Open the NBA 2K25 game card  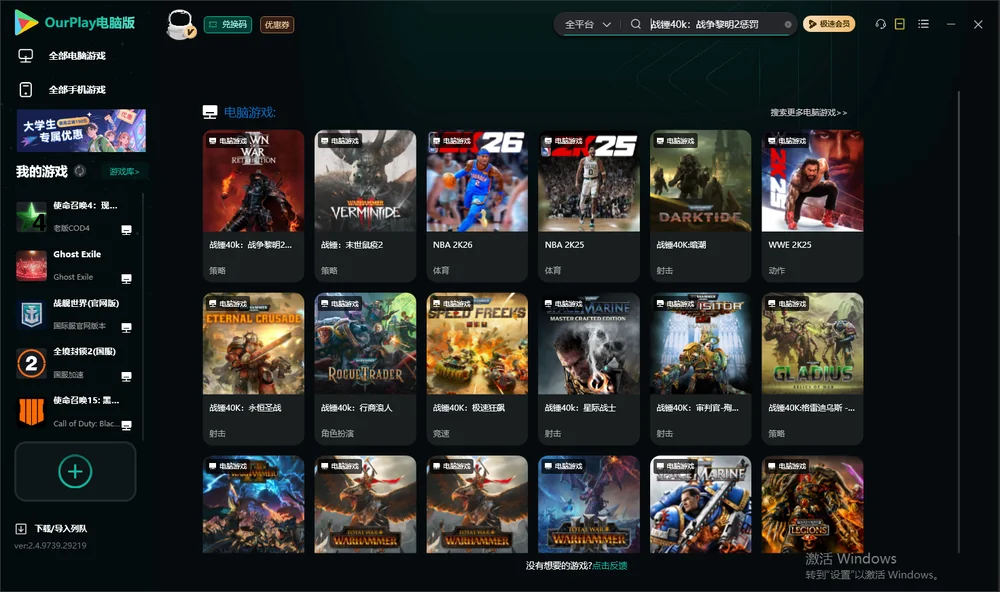(x=589, y=205)
